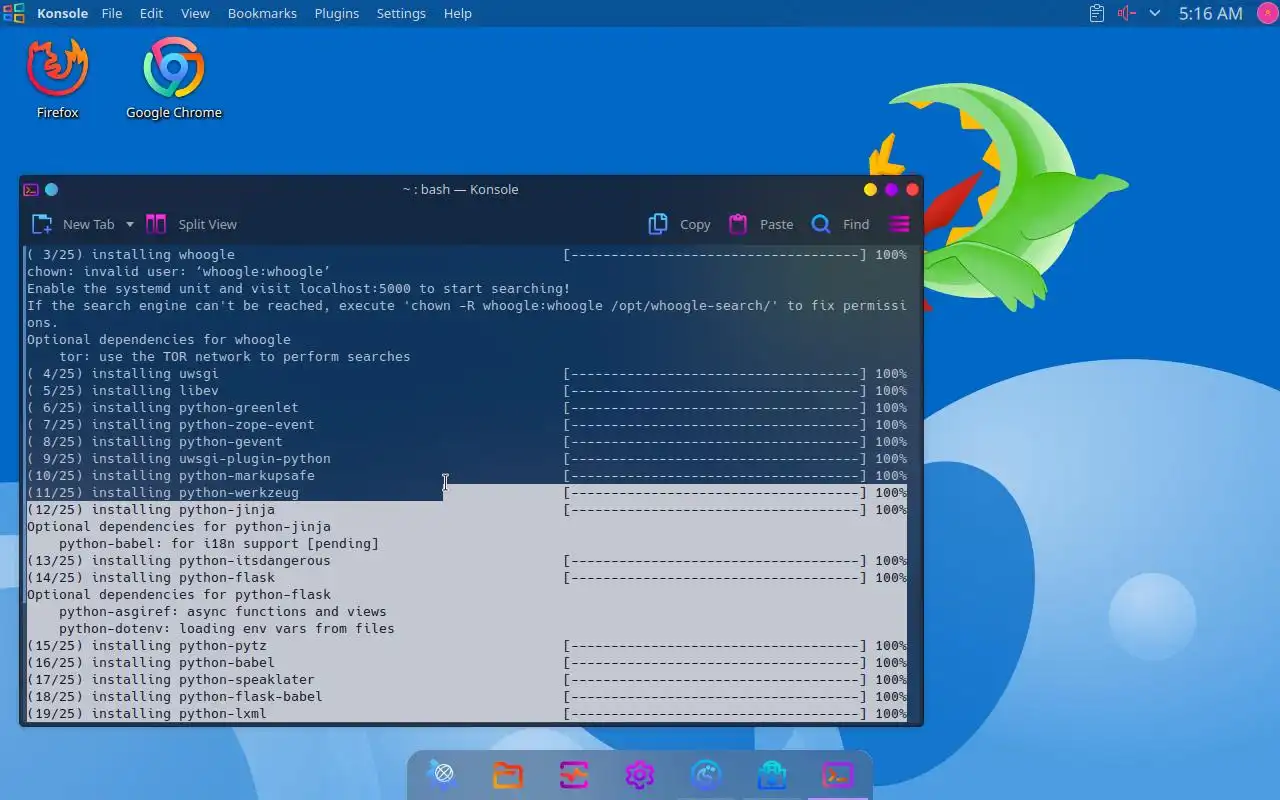Image resolution: width=1280 pixels, height=800 pixels.
Task: Open the software store bag dock icon
Action: point(772,774)
